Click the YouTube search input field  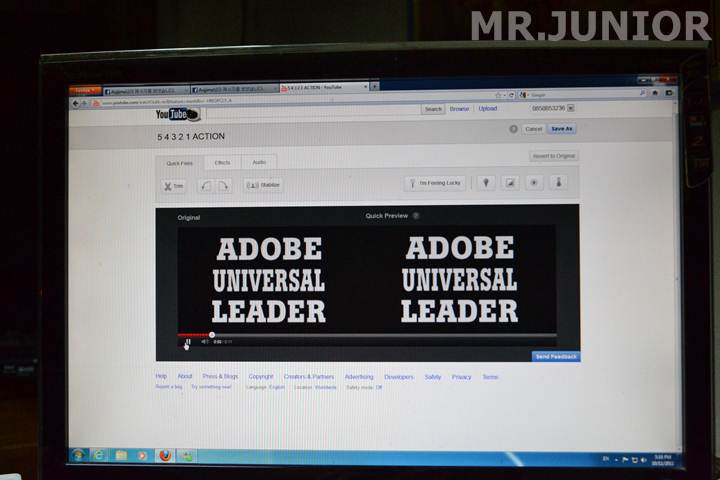point(313,111)
